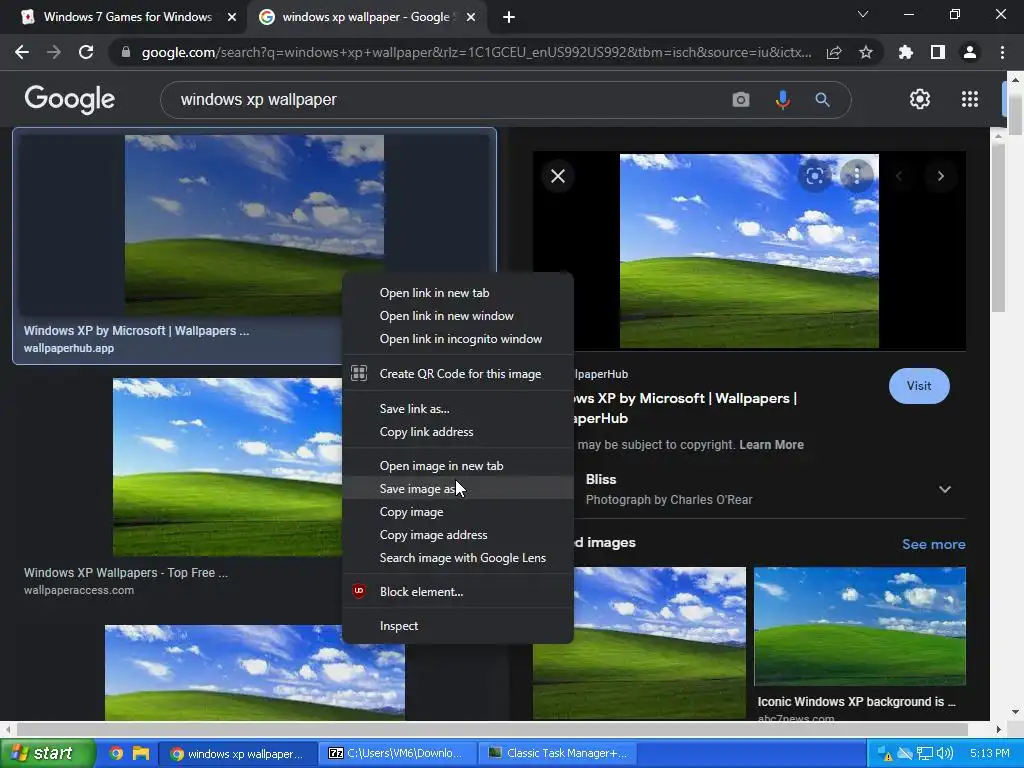Open the Google apps grid

[970, 99]
